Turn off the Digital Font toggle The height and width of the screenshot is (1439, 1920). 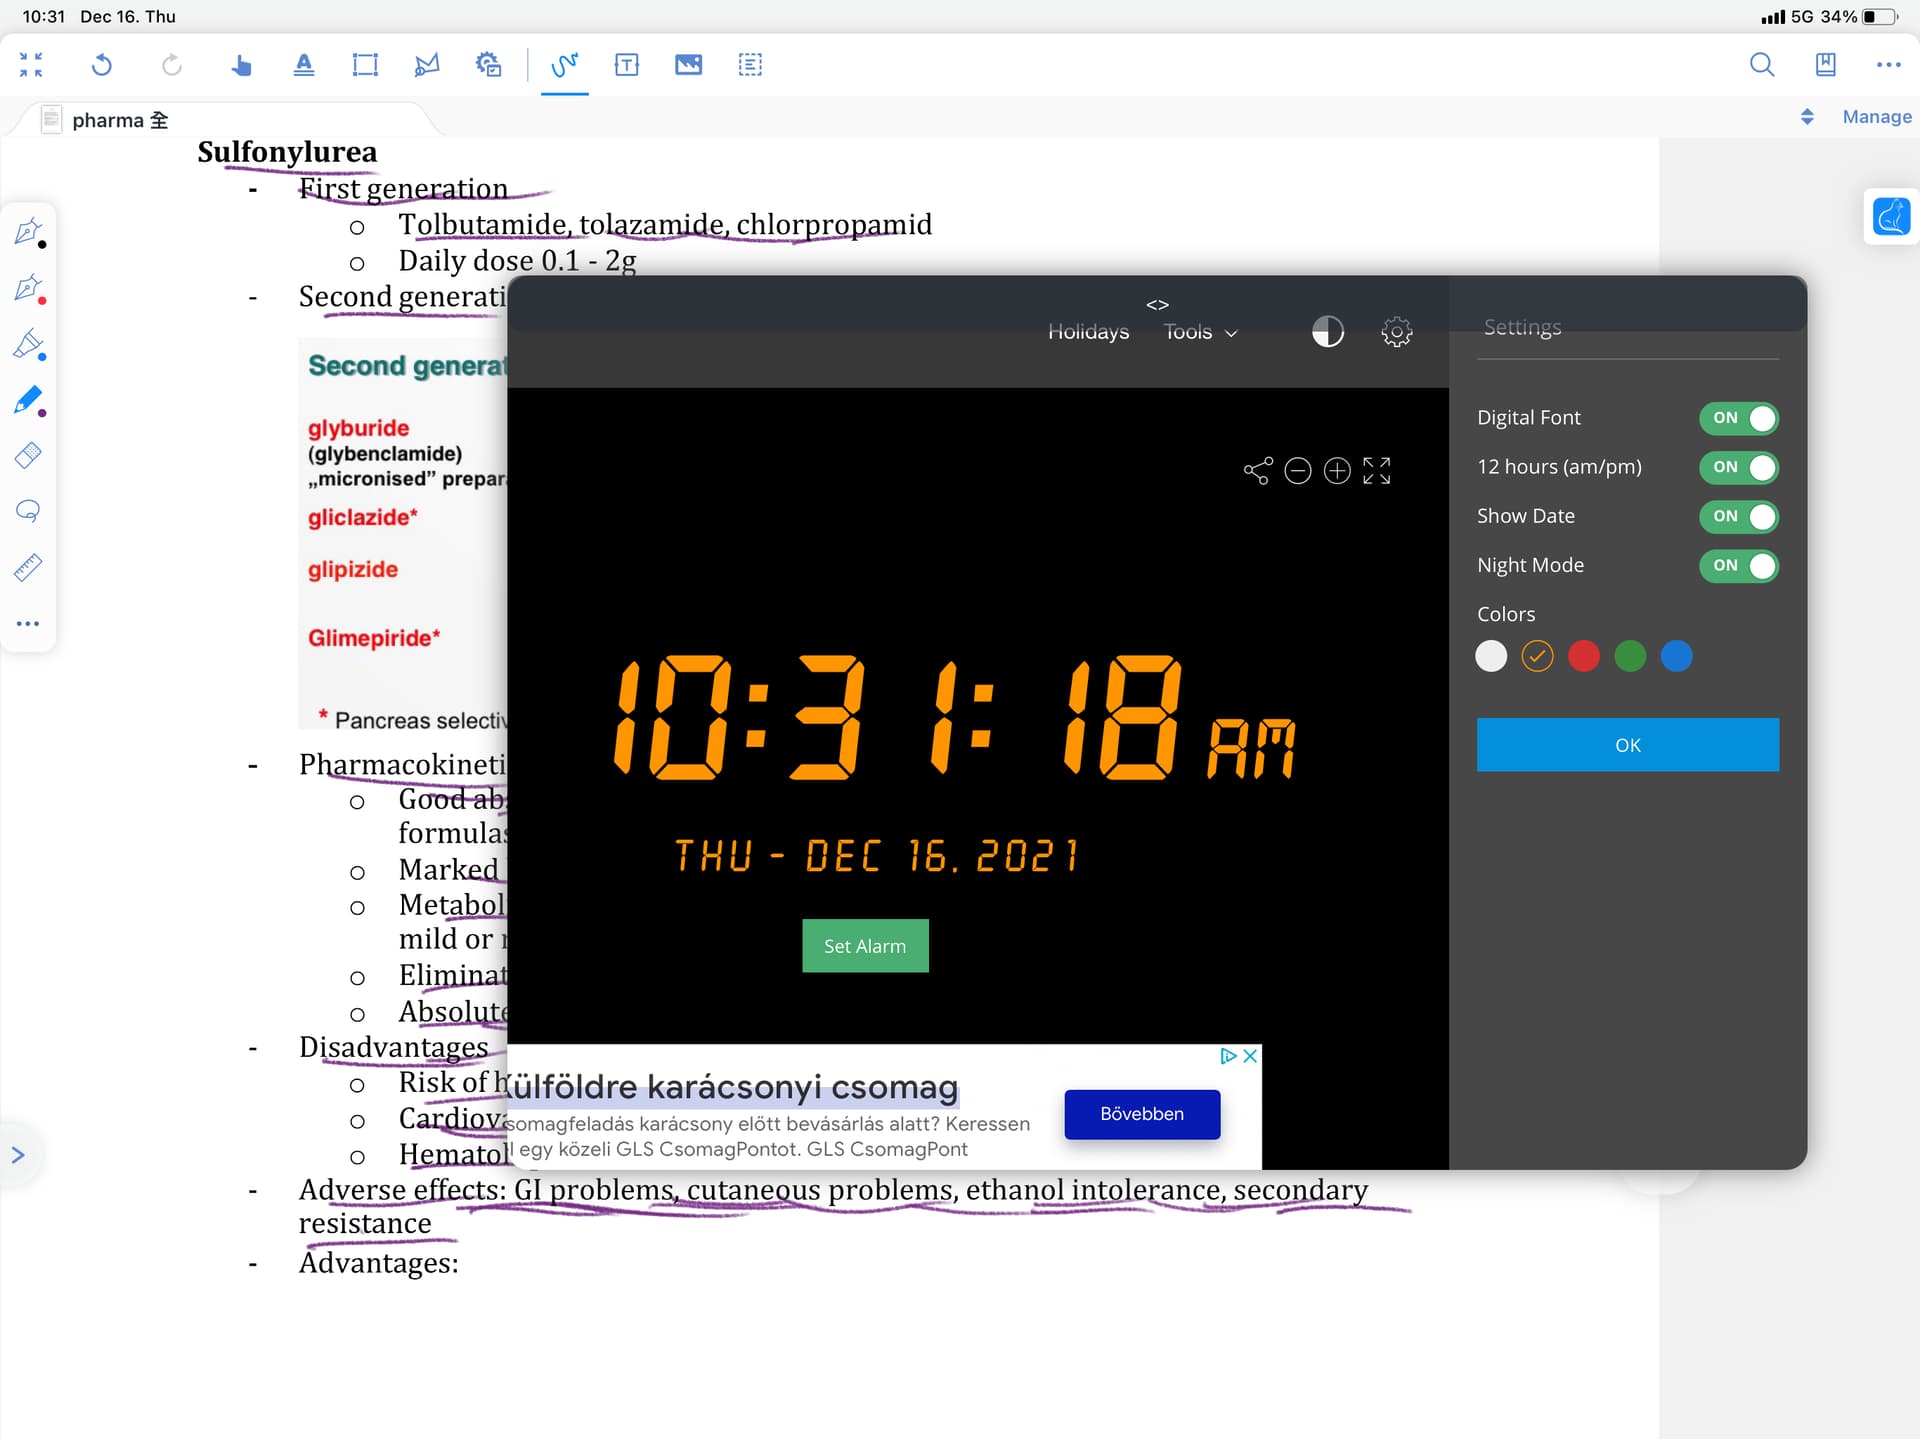[1739, 418]
